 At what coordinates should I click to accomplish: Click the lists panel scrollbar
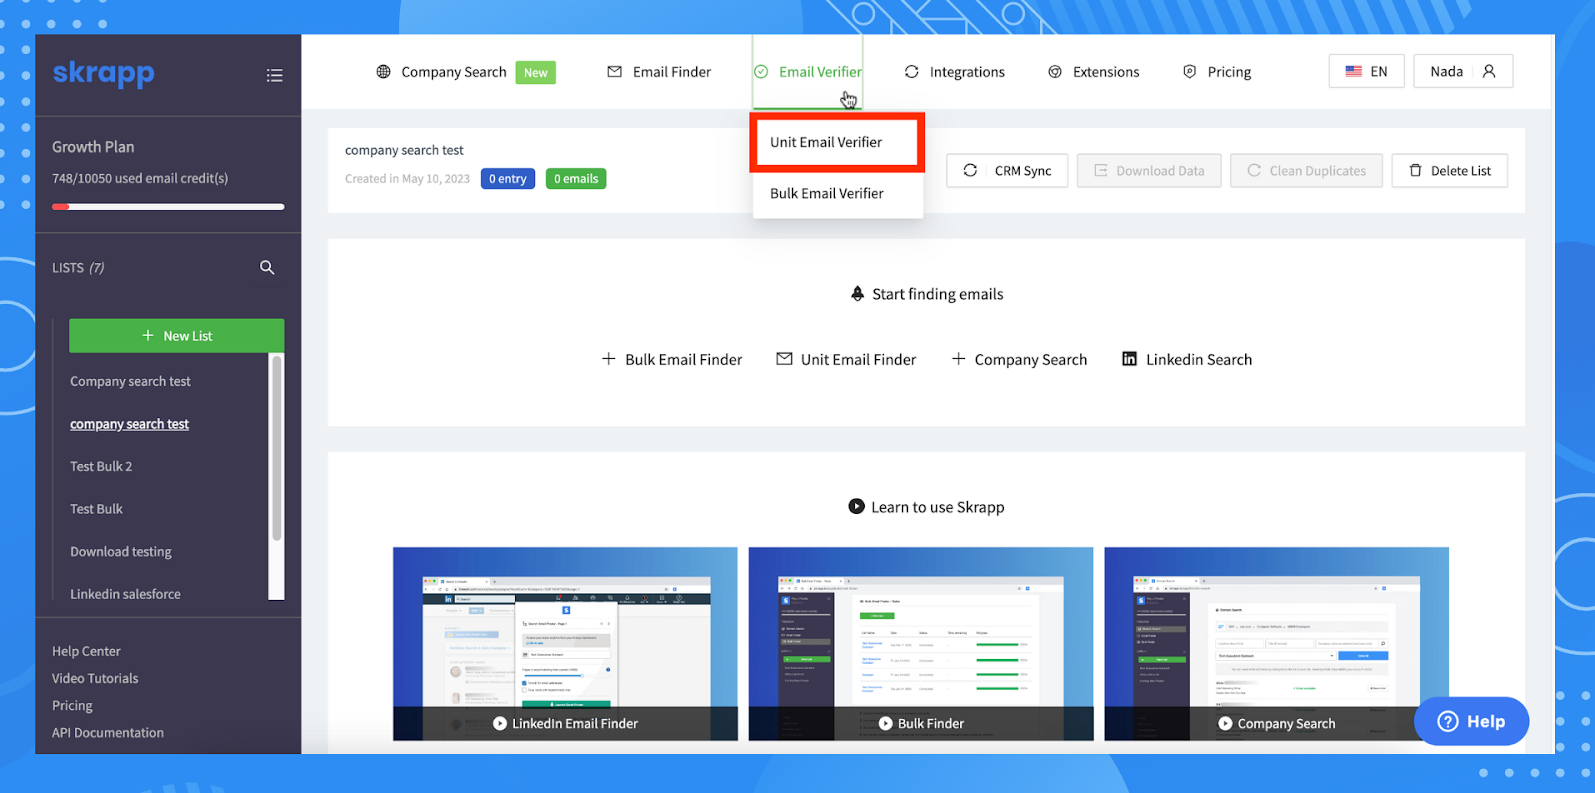tap(277, 448)
